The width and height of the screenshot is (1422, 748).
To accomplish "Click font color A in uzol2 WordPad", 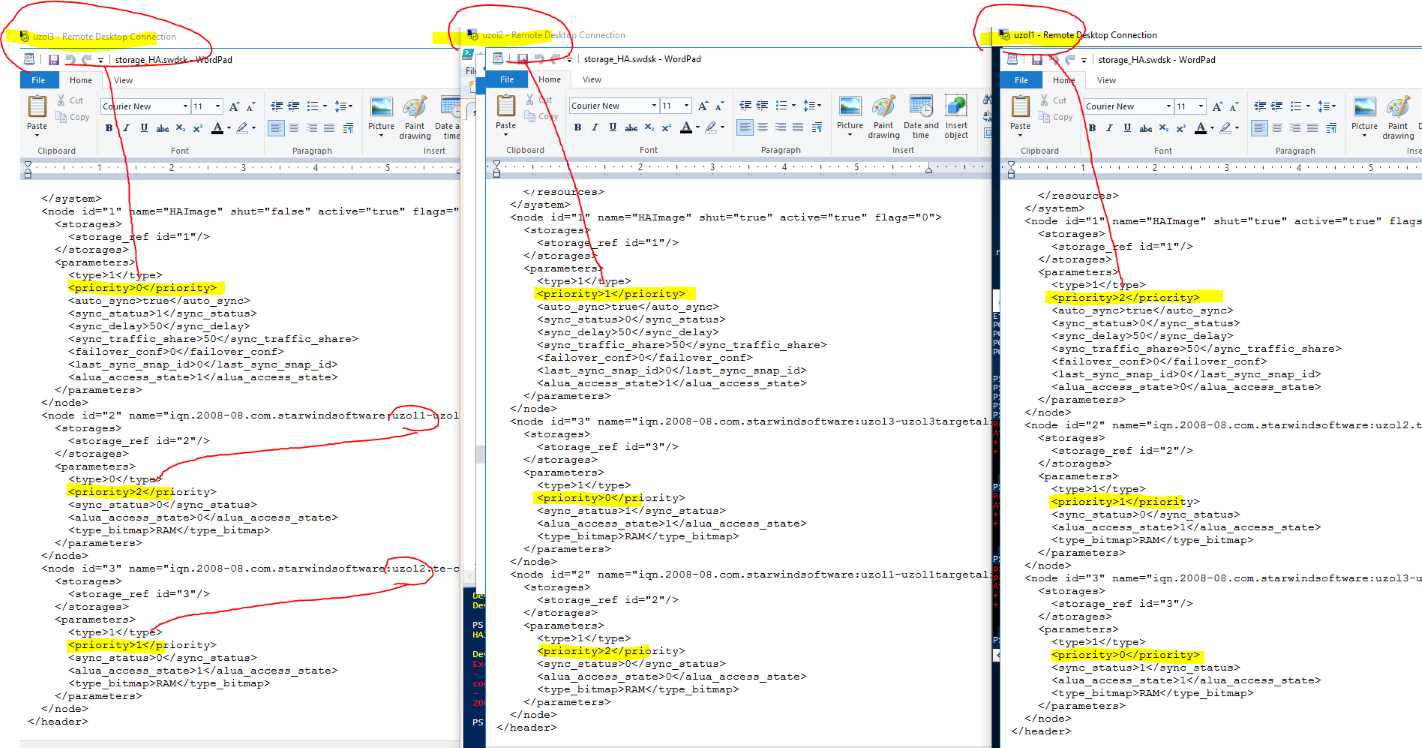I will pos(688,127).
